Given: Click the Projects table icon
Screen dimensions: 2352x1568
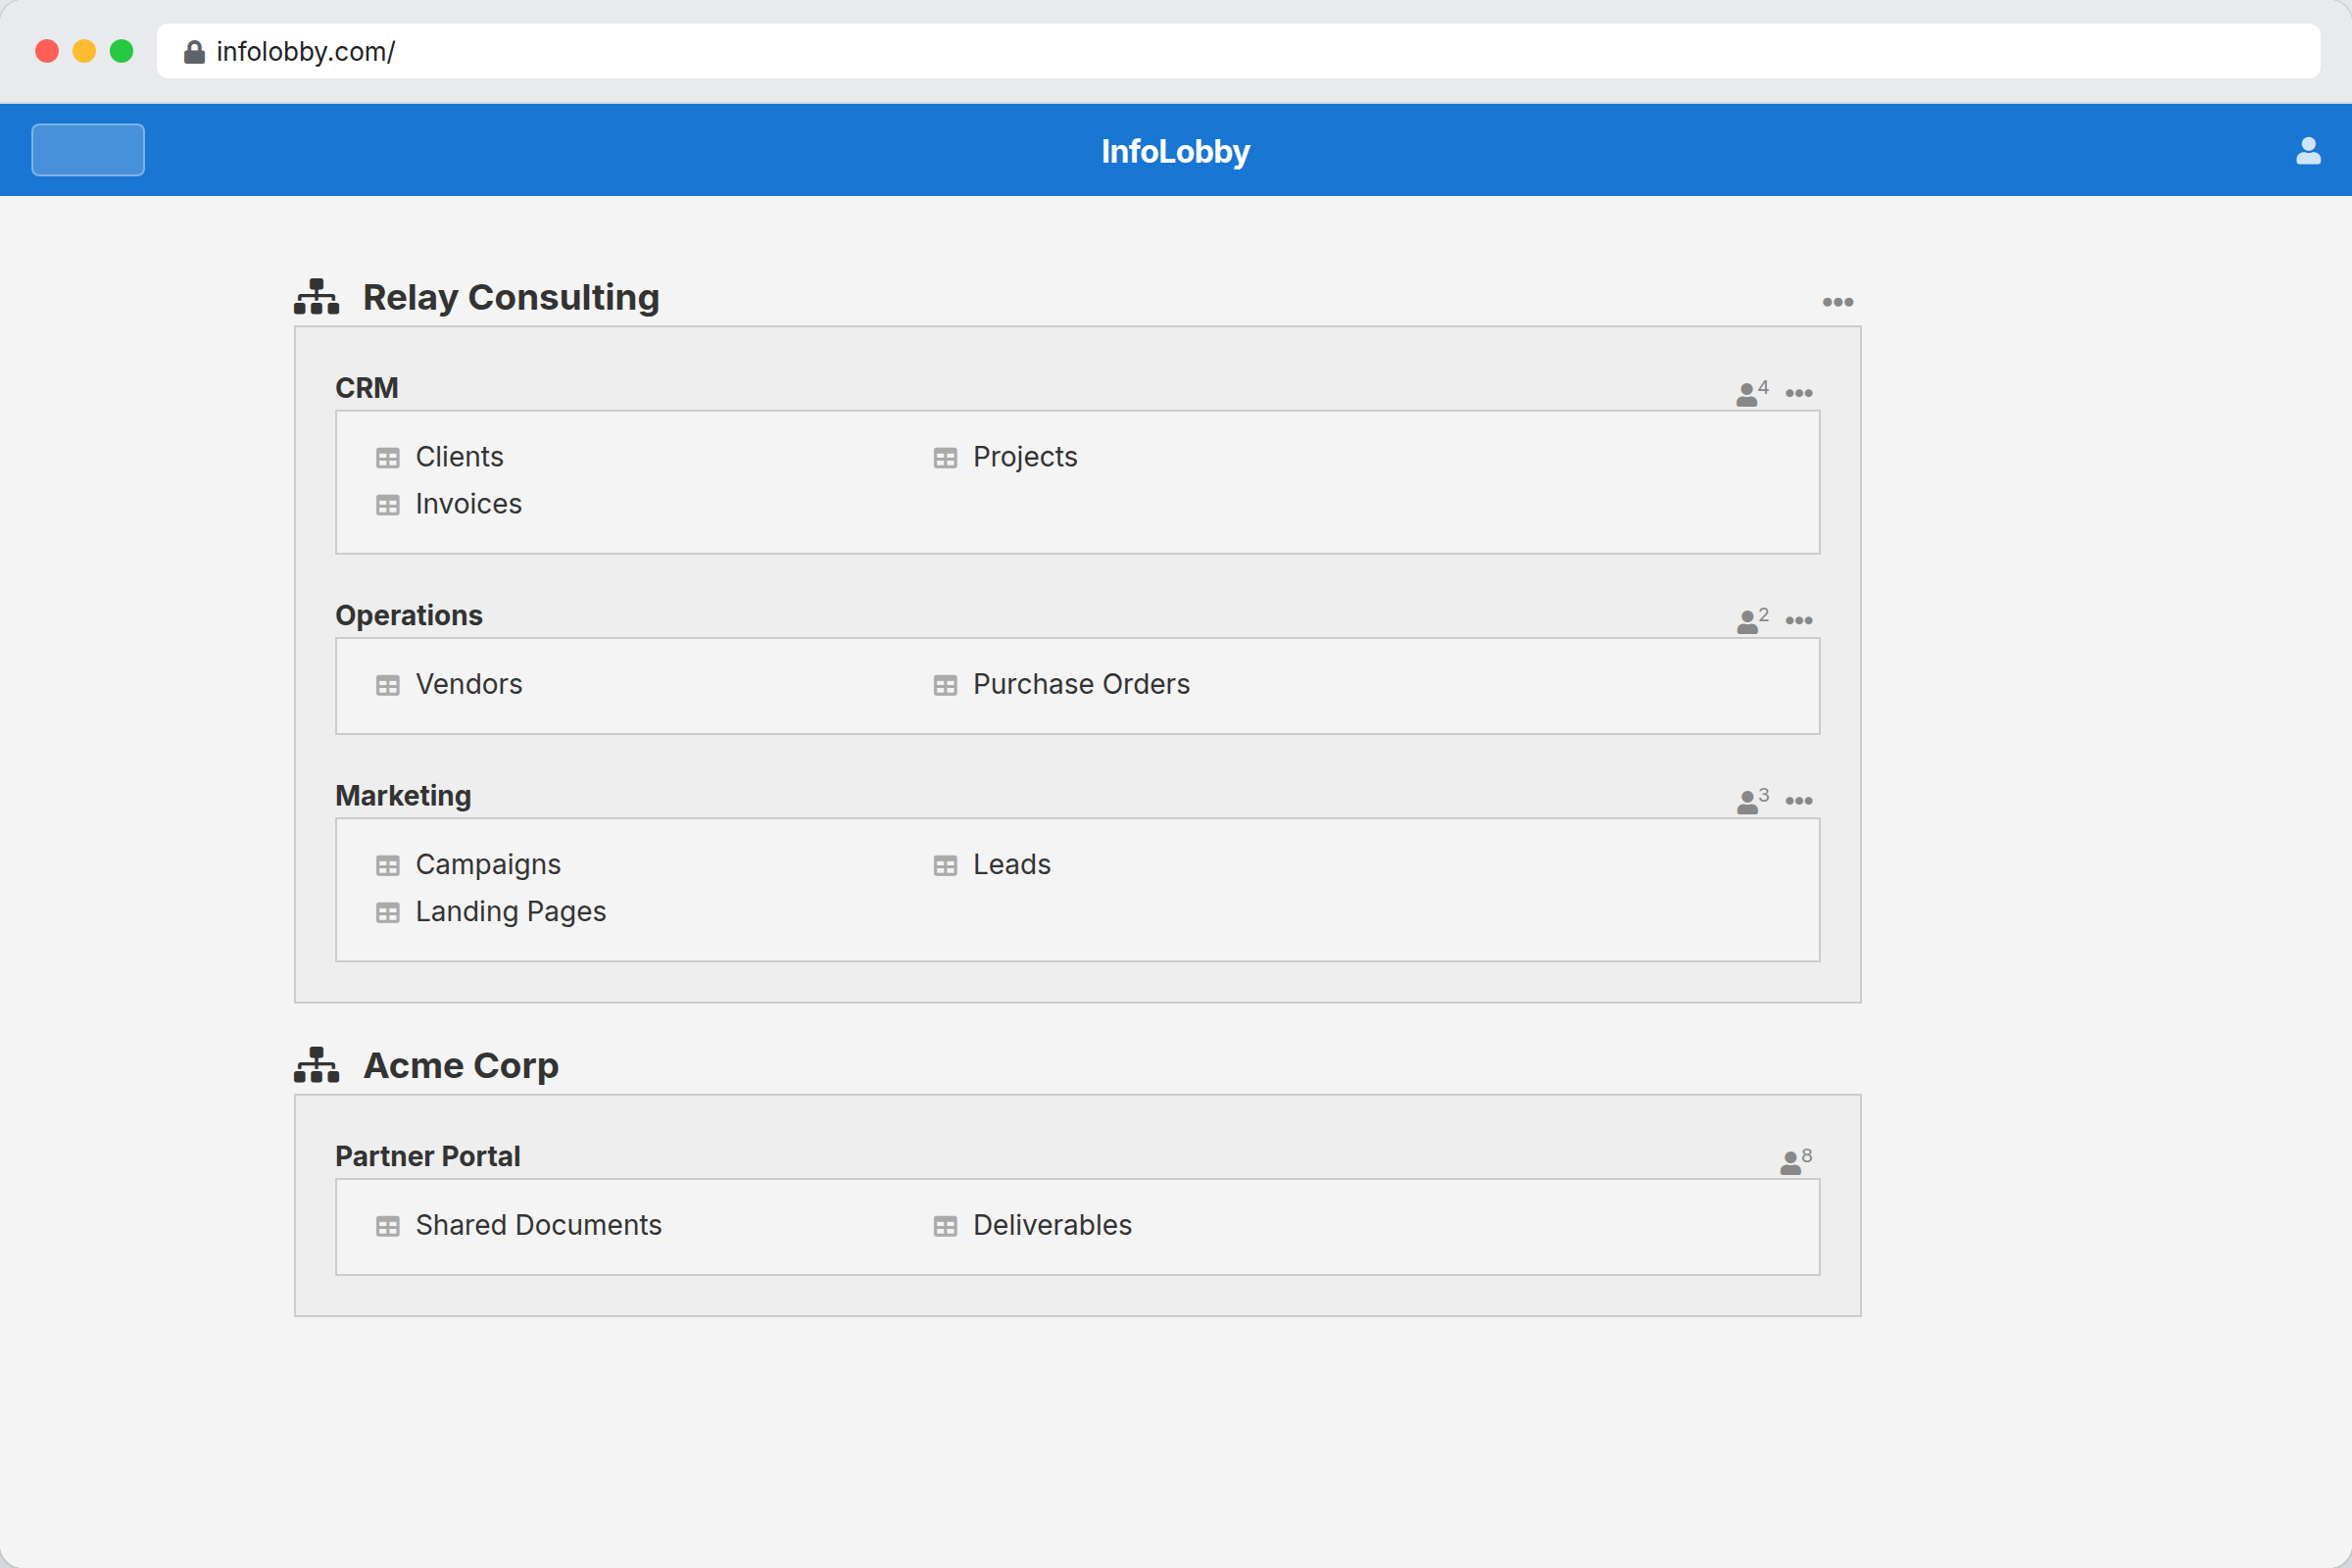Looking at the screenshot, I should [946, 458].
